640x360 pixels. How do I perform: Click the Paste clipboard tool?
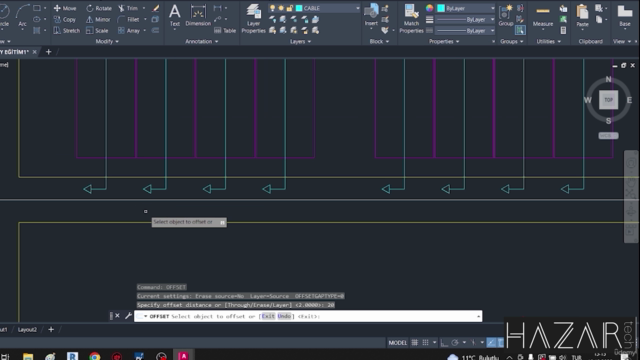(582, 16)
